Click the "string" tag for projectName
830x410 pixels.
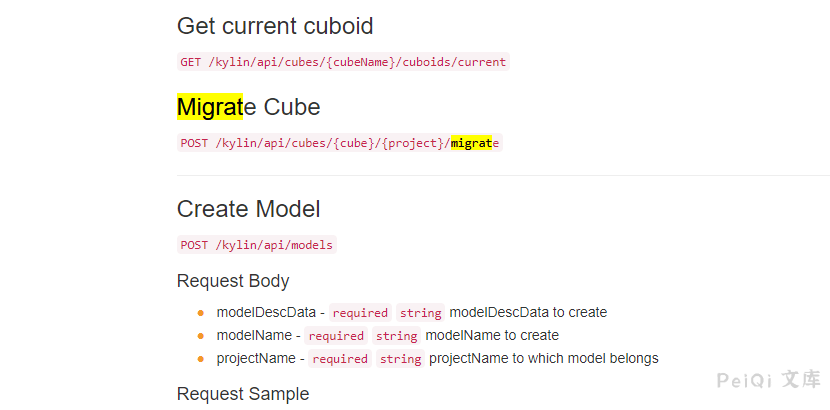[401, 359]
